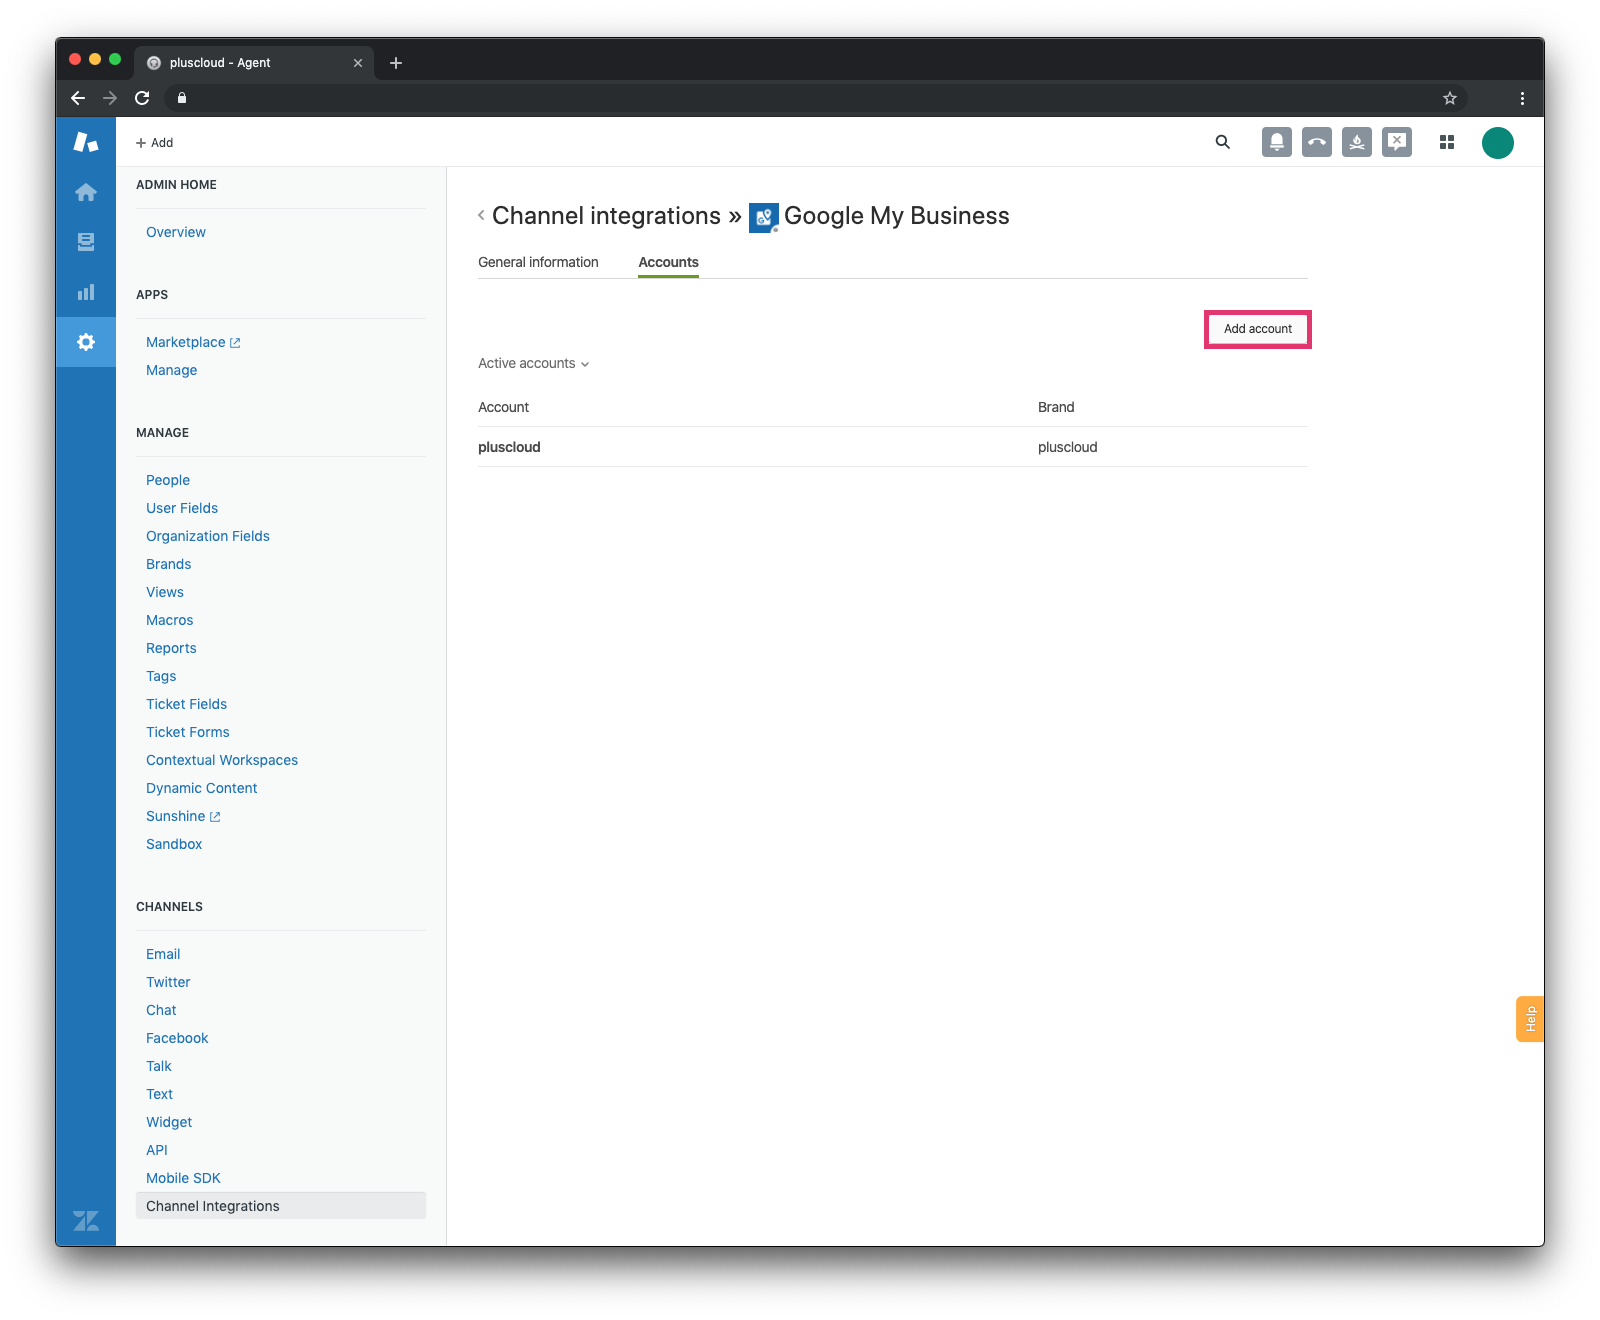Open the User Fields link

(x=182, y=508)
